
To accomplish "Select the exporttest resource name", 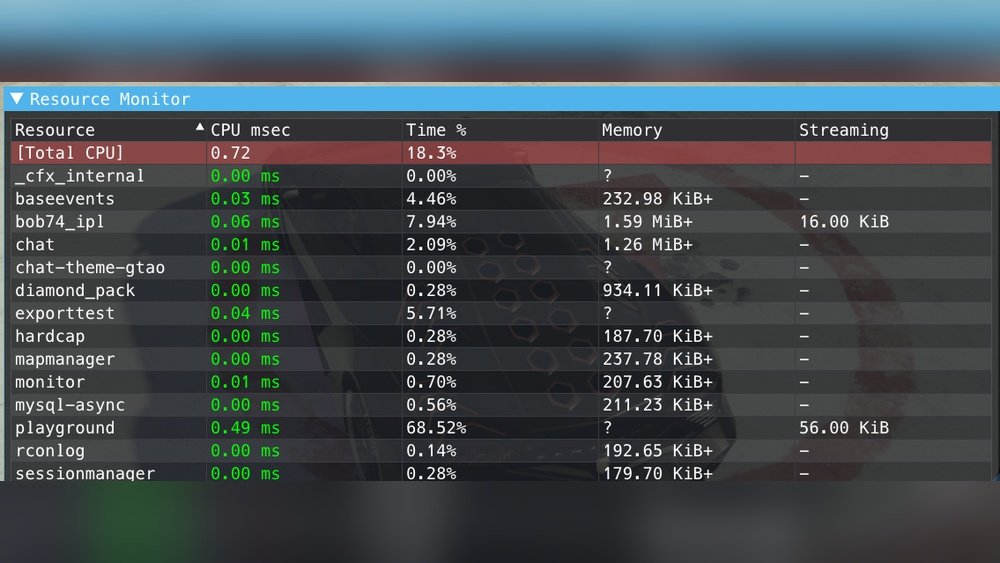I will [65, 313].
